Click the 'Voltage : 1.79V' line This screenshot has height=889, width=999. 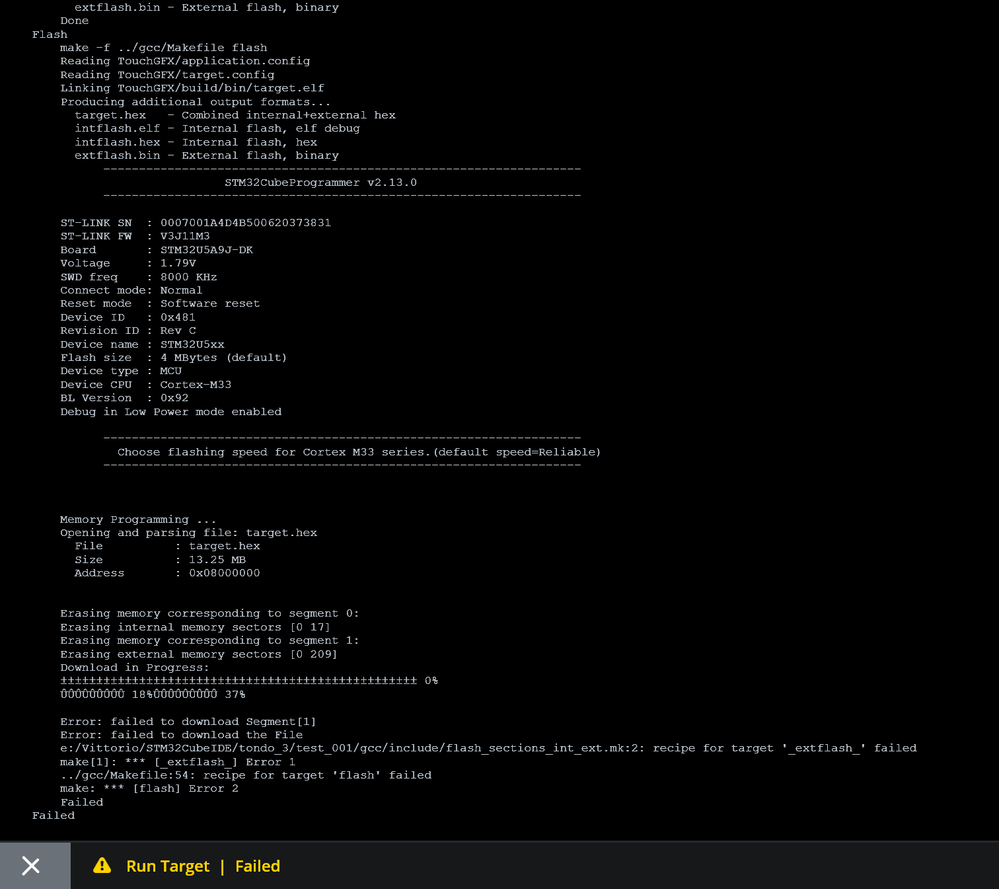[x=128, y=263]
